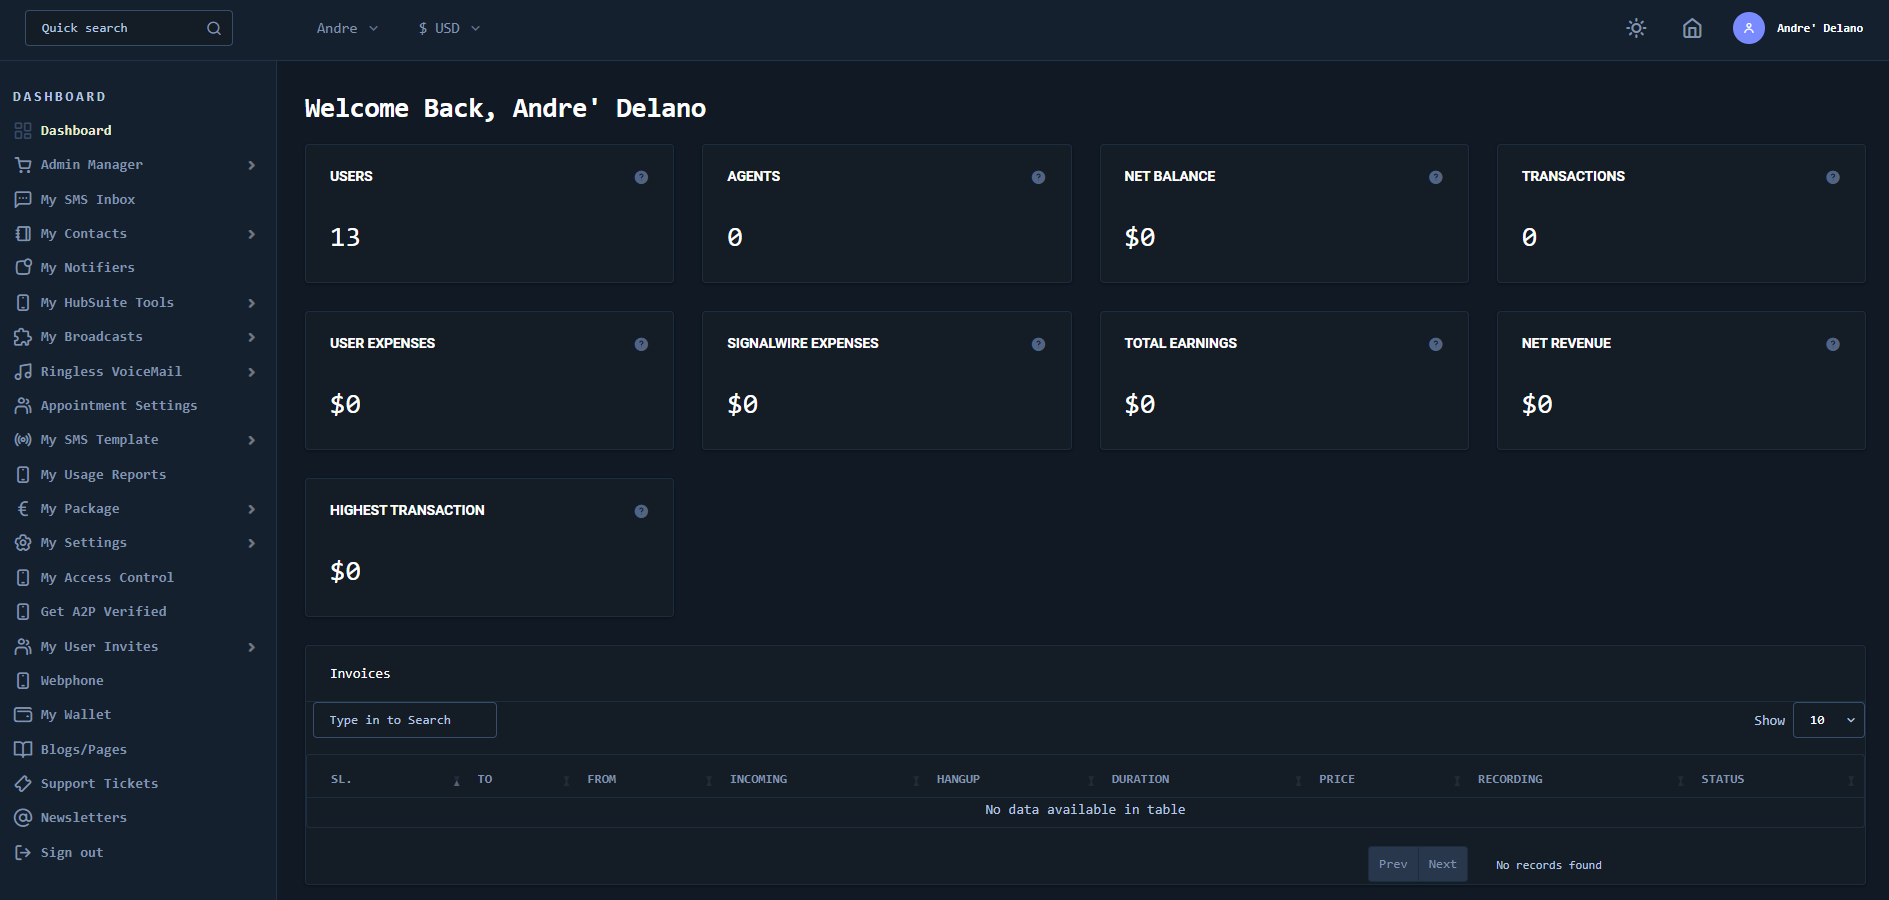
Task: Toggle light/dark theme sun icon
Action: 1636,28
